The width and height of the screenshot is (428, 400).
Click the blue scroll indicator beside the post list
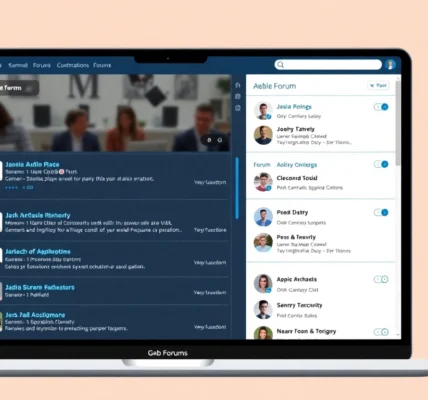237,188
